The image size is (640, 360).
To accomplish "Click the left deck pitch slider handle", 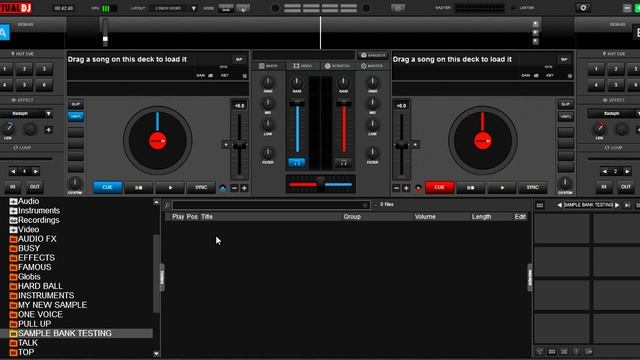I will (x=239, y=144).
